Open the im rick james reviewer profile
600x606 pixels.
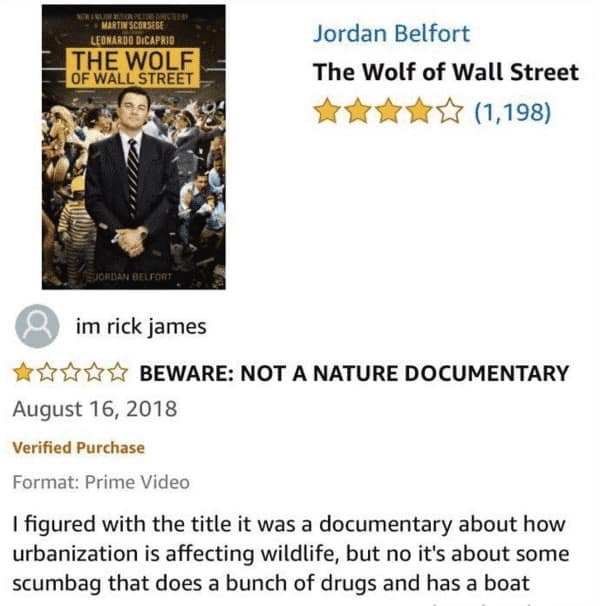point(141,326)
